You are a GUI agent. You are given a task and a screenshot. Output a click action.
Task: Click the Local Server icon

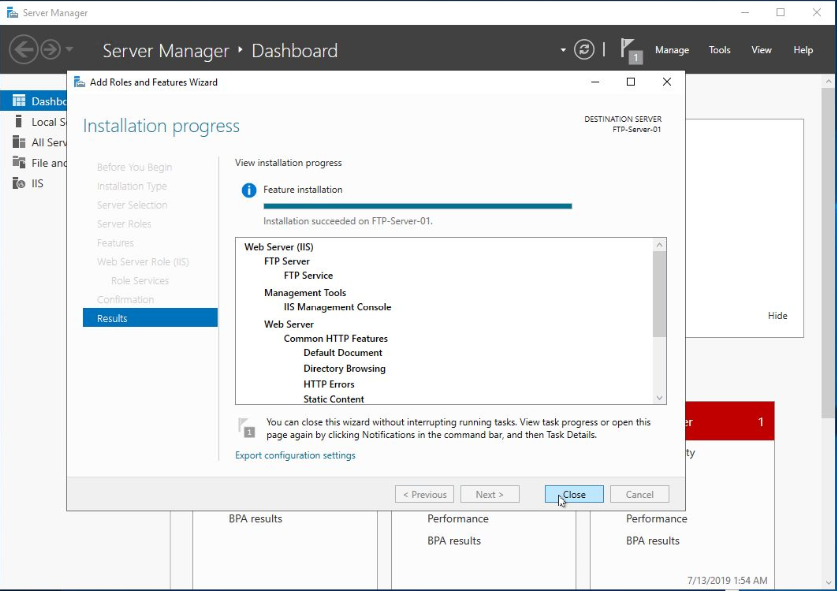pos(19,121)
